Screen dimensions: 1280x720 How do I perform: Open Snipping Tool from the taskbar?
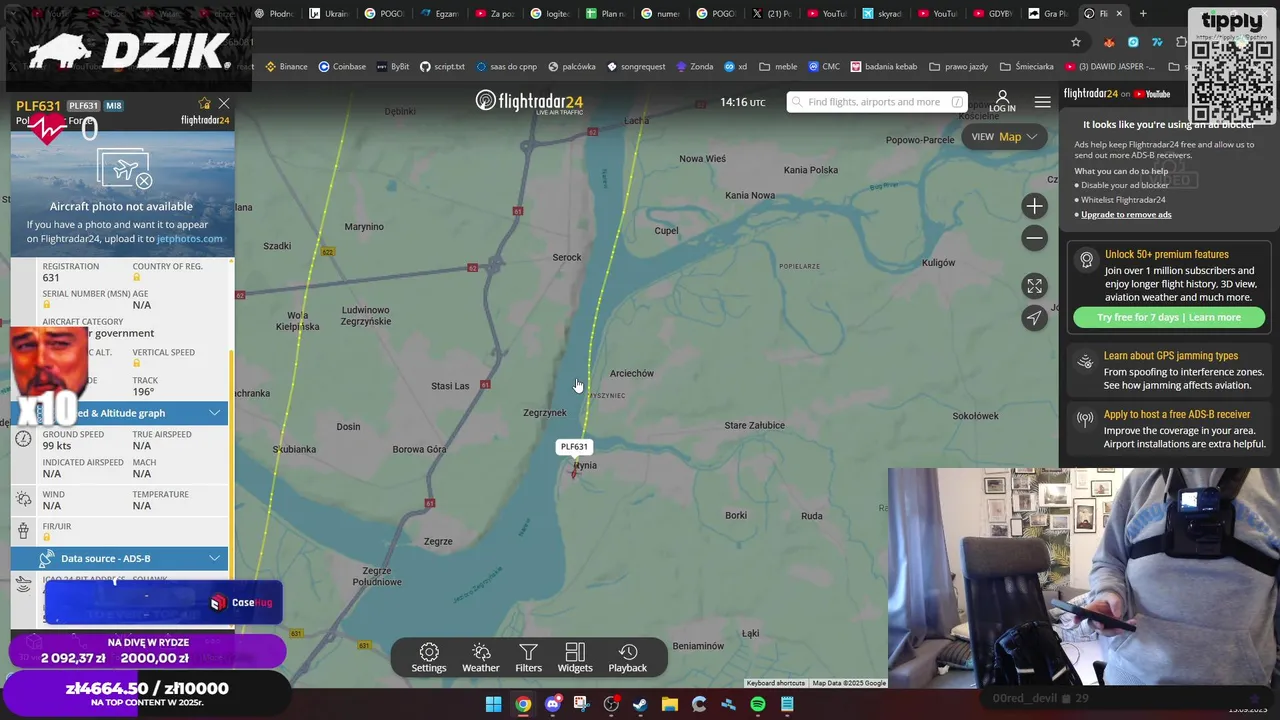tap(581, 704)
